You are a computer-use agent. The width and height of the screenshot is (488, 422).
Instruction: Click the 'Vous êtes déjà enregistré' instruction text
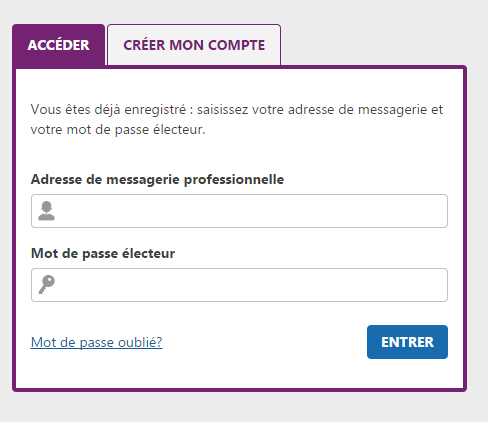point(237,119)
